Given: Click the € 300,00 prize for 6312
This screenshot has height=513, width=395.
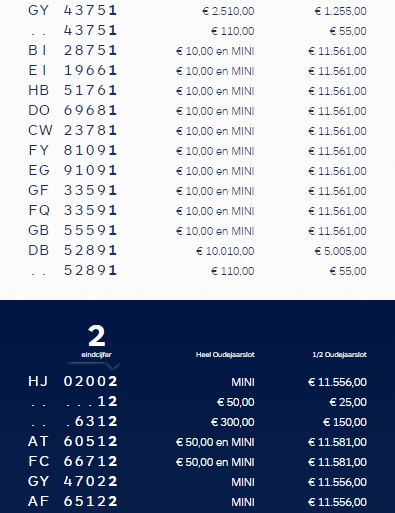Looking at the screenshot, I should coord(233,422).
